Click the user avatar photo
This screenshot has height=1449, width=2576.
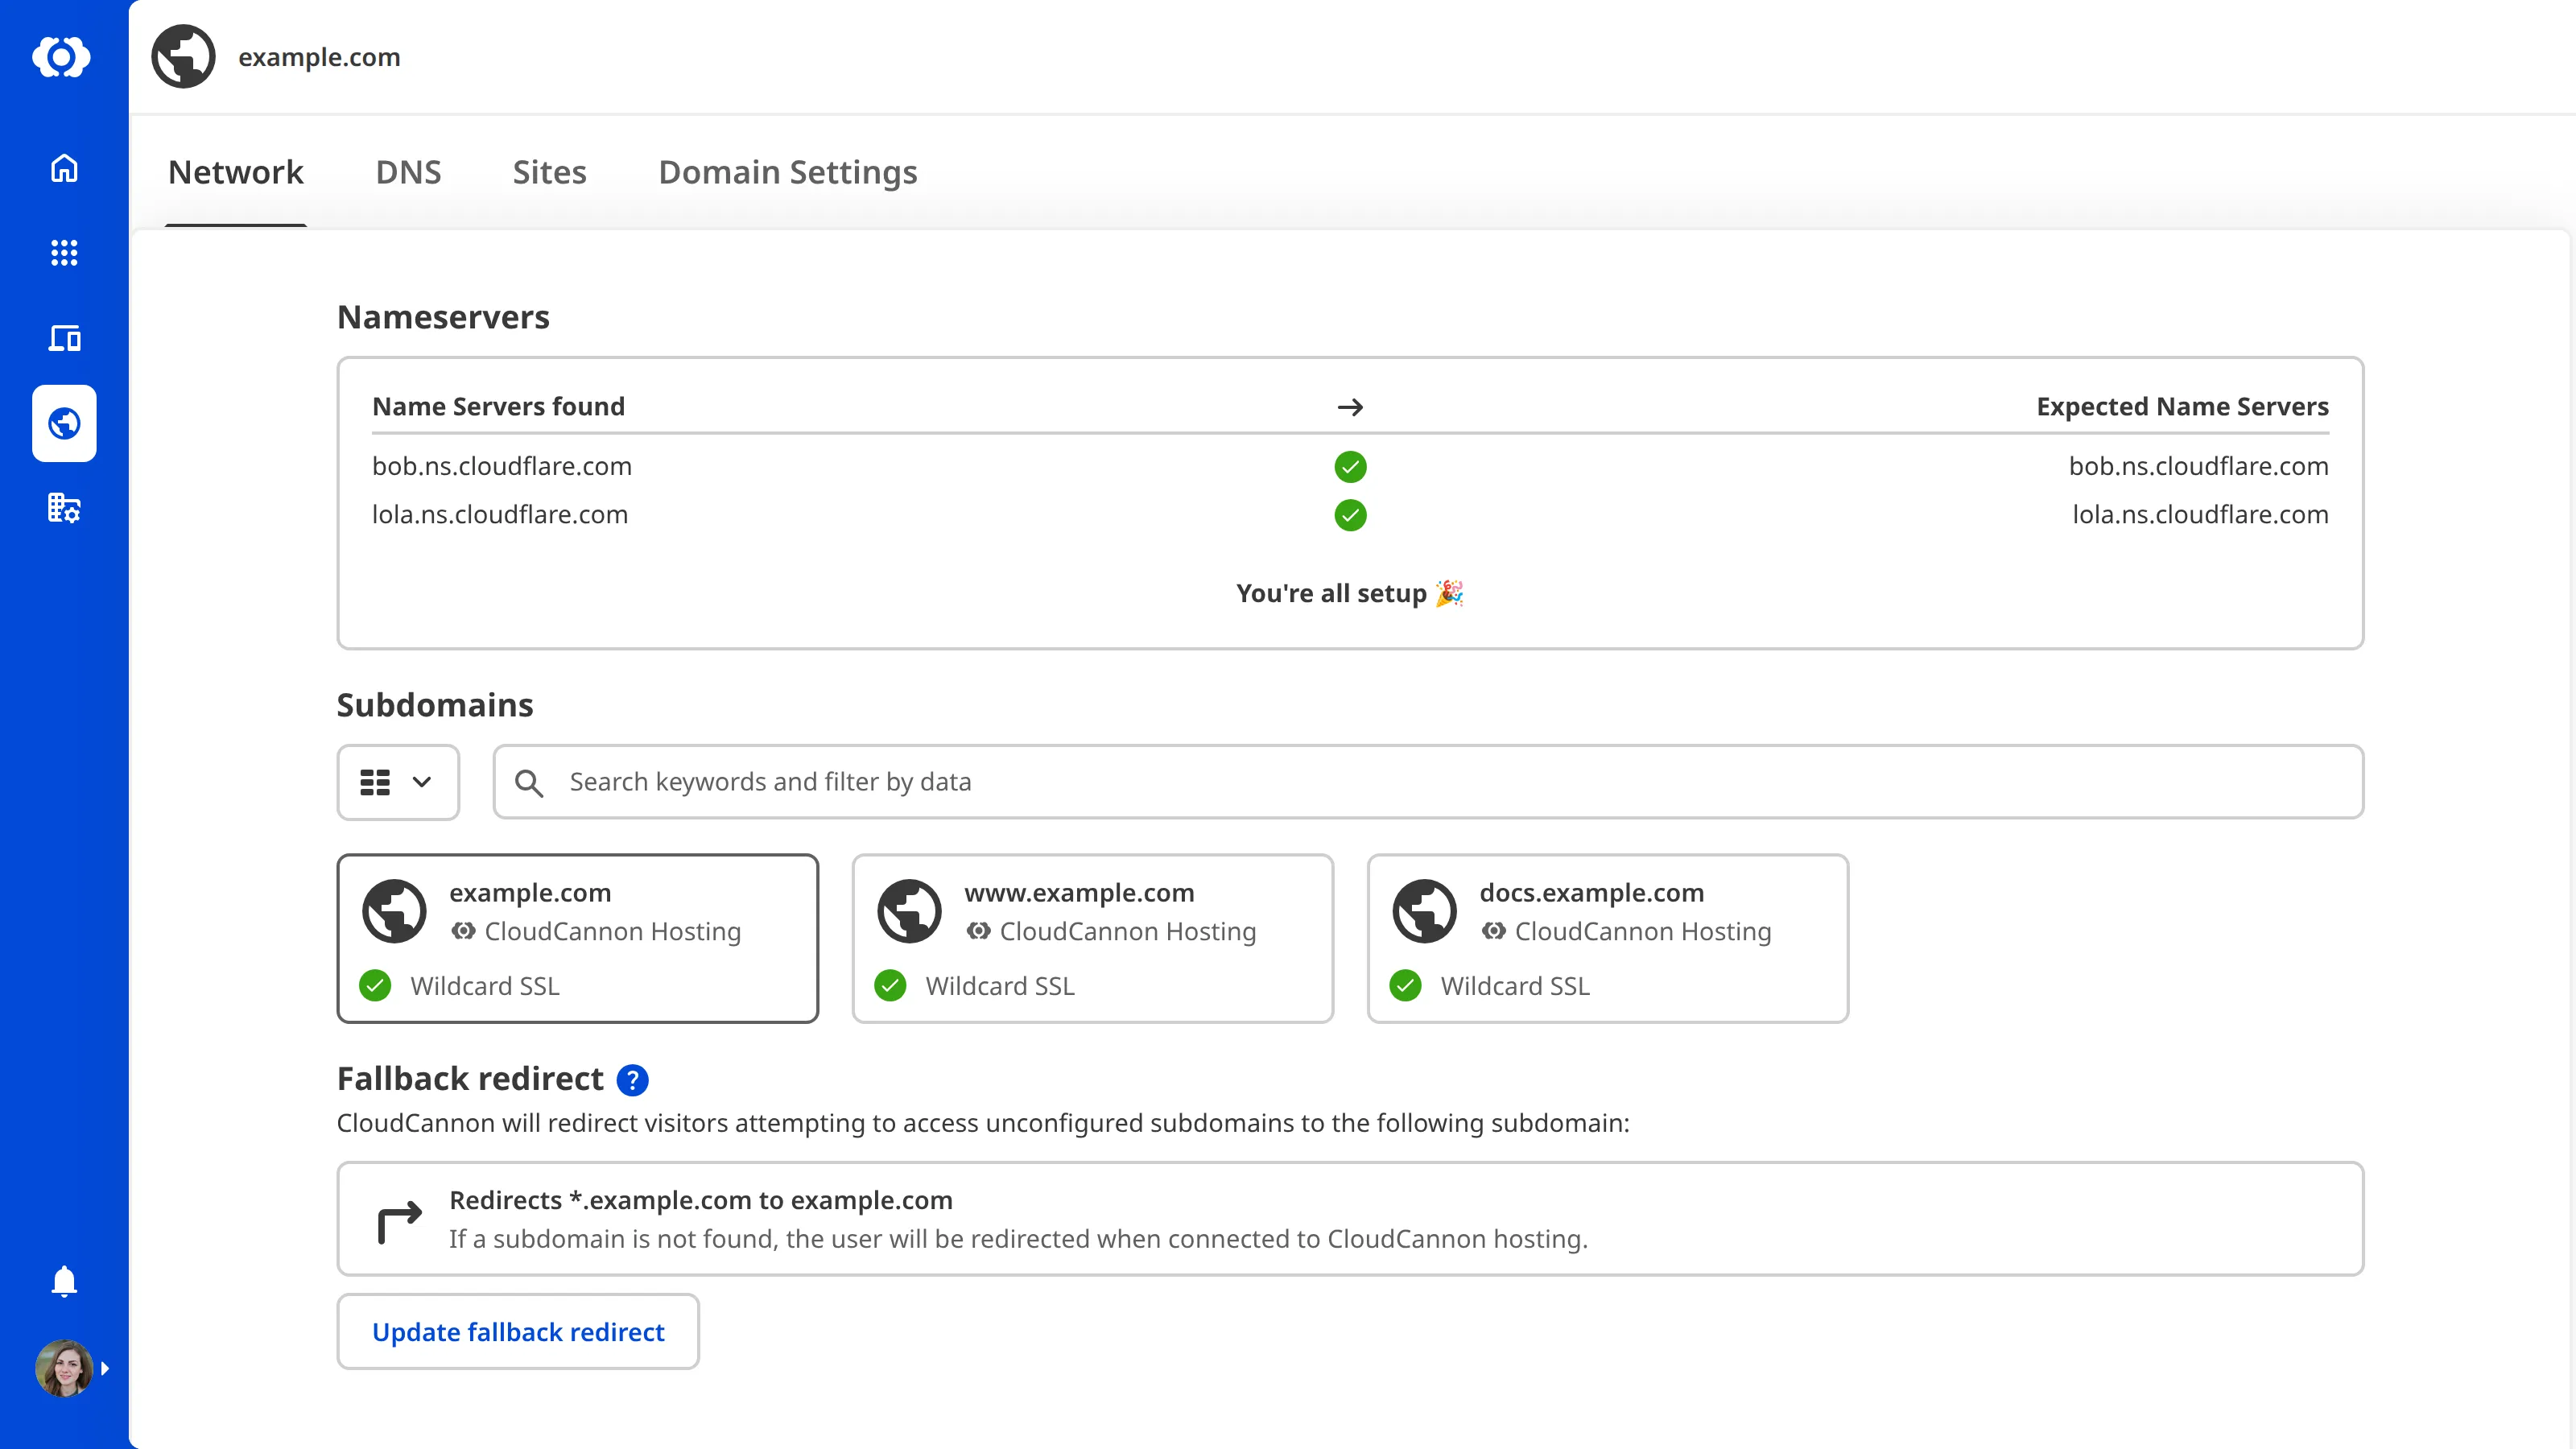coord(63,1368)
